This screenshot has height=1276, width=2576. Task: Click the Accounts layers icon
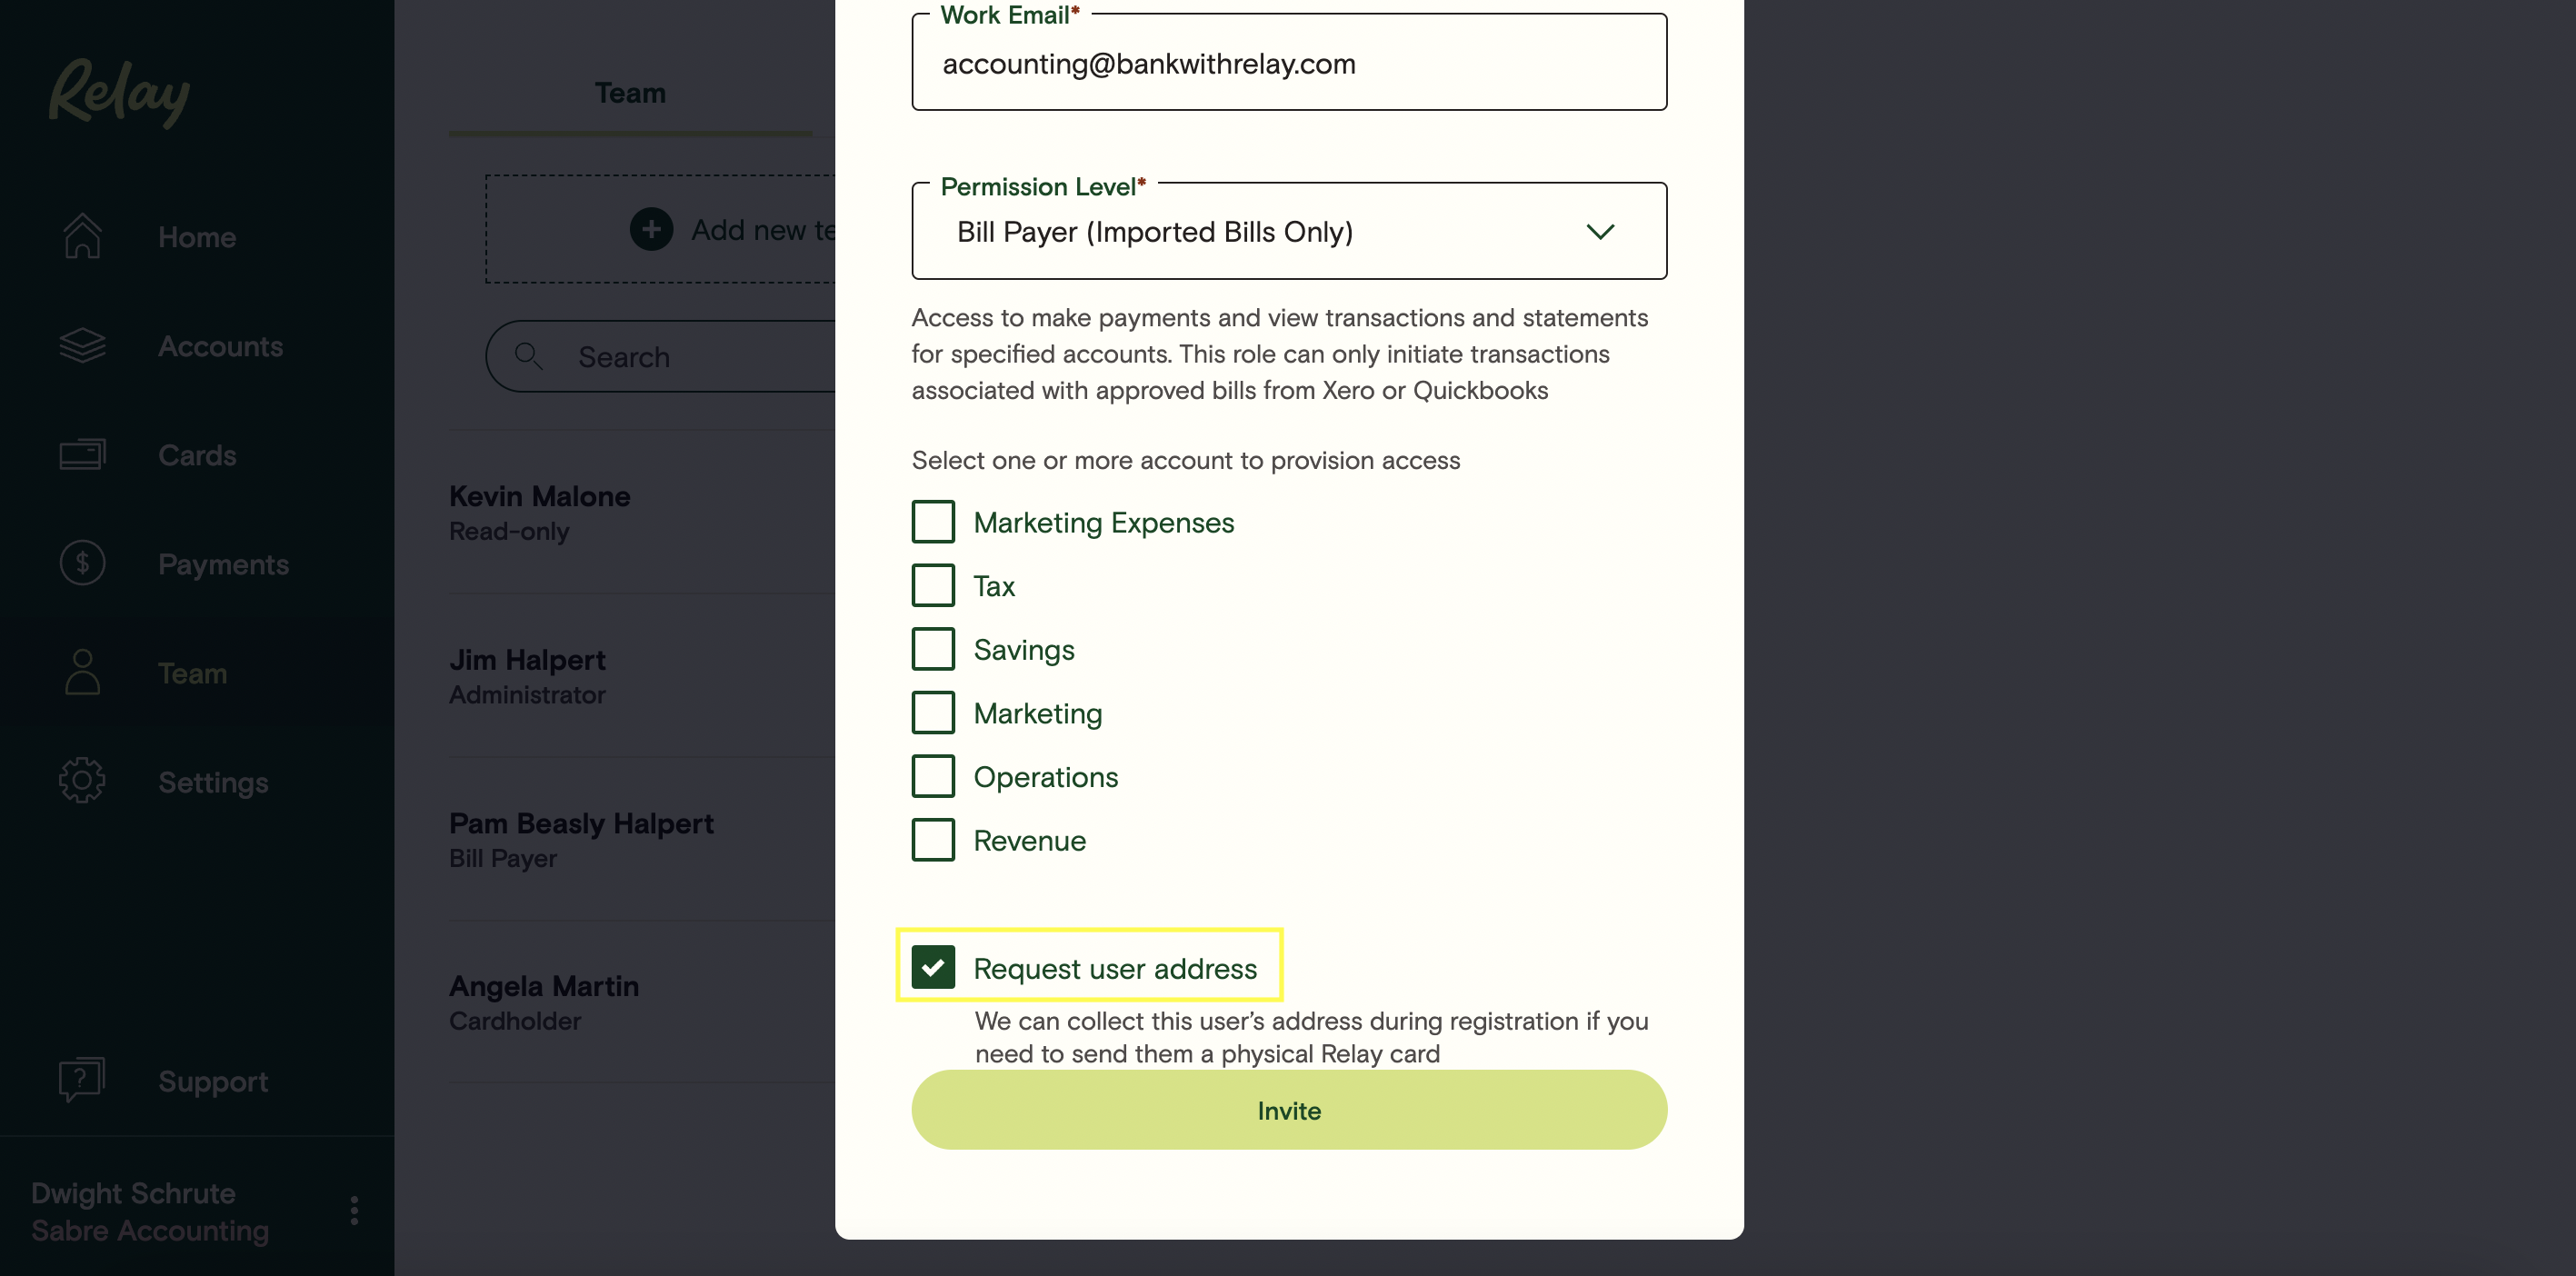click(x=82, y=346)
